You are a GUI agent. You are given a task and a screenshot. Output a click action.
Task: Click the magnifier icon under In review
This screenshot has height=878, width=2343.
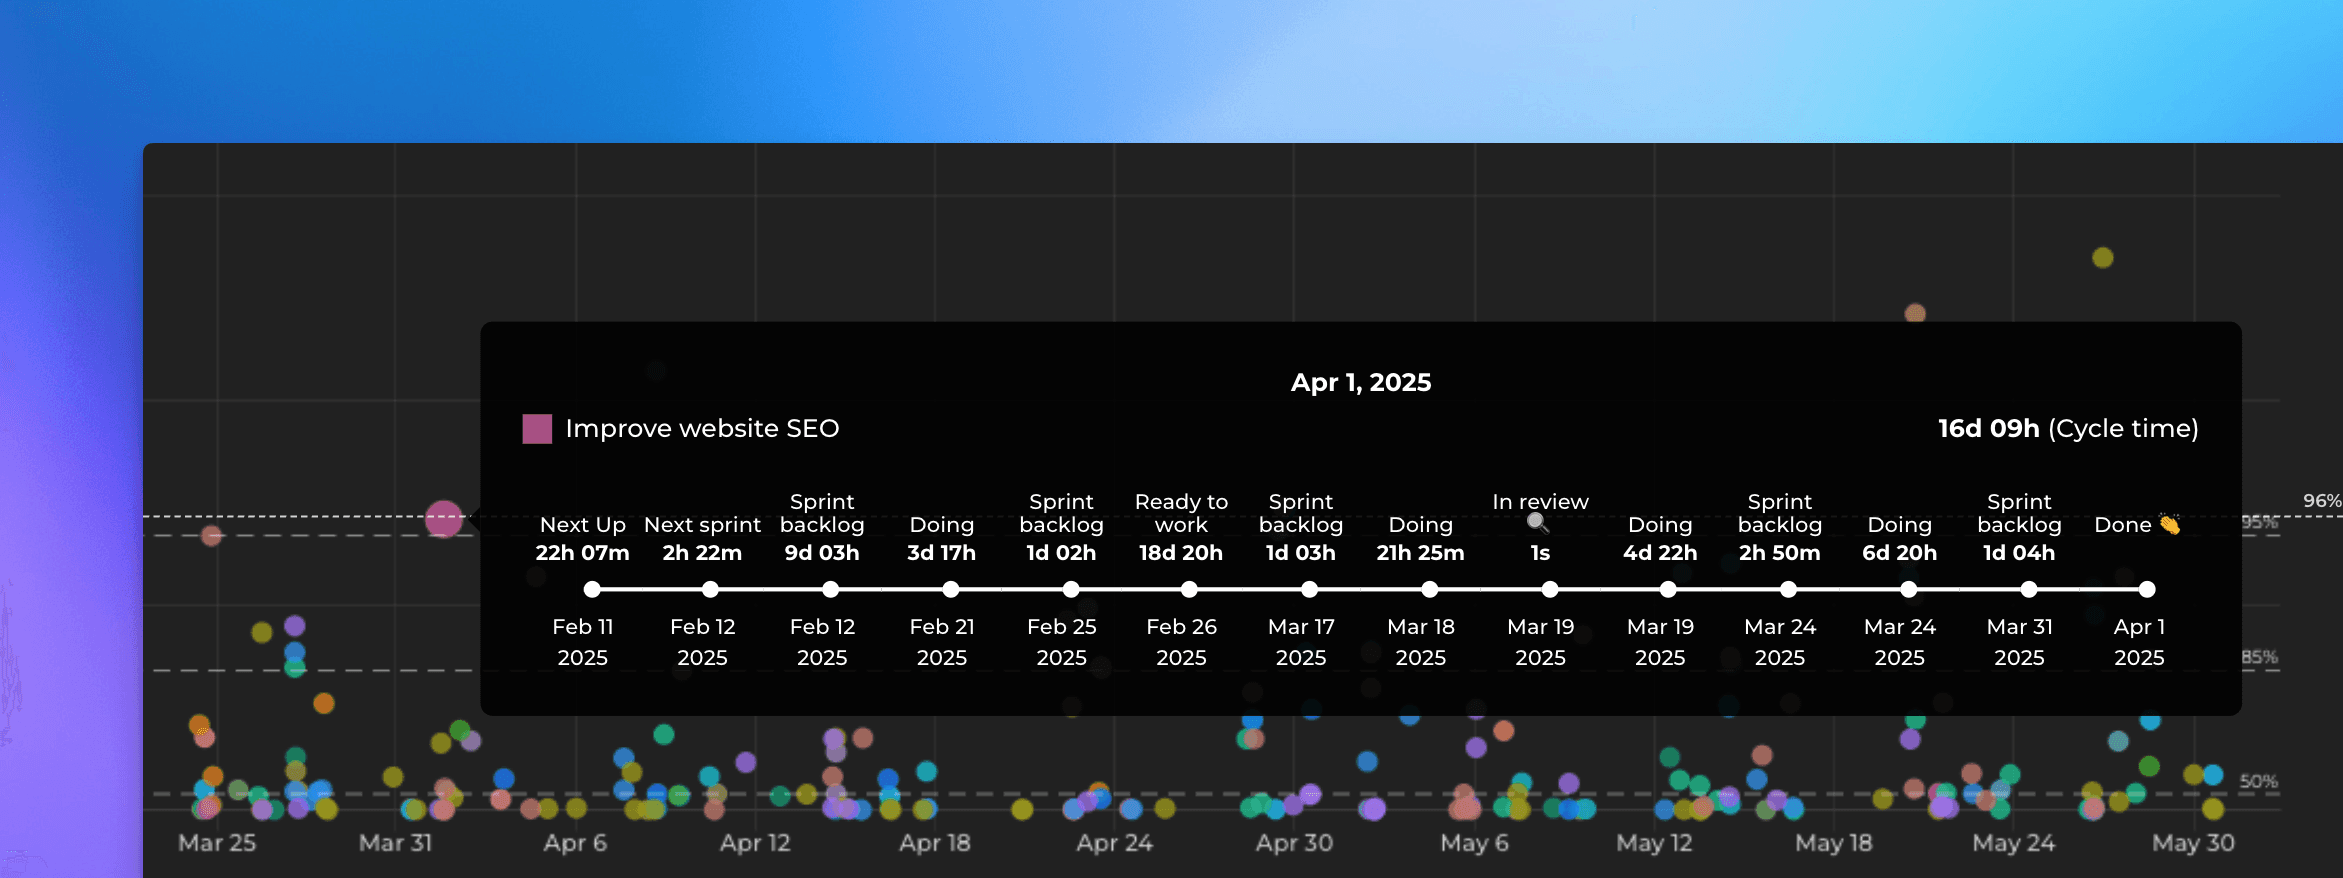[1538, 523]
